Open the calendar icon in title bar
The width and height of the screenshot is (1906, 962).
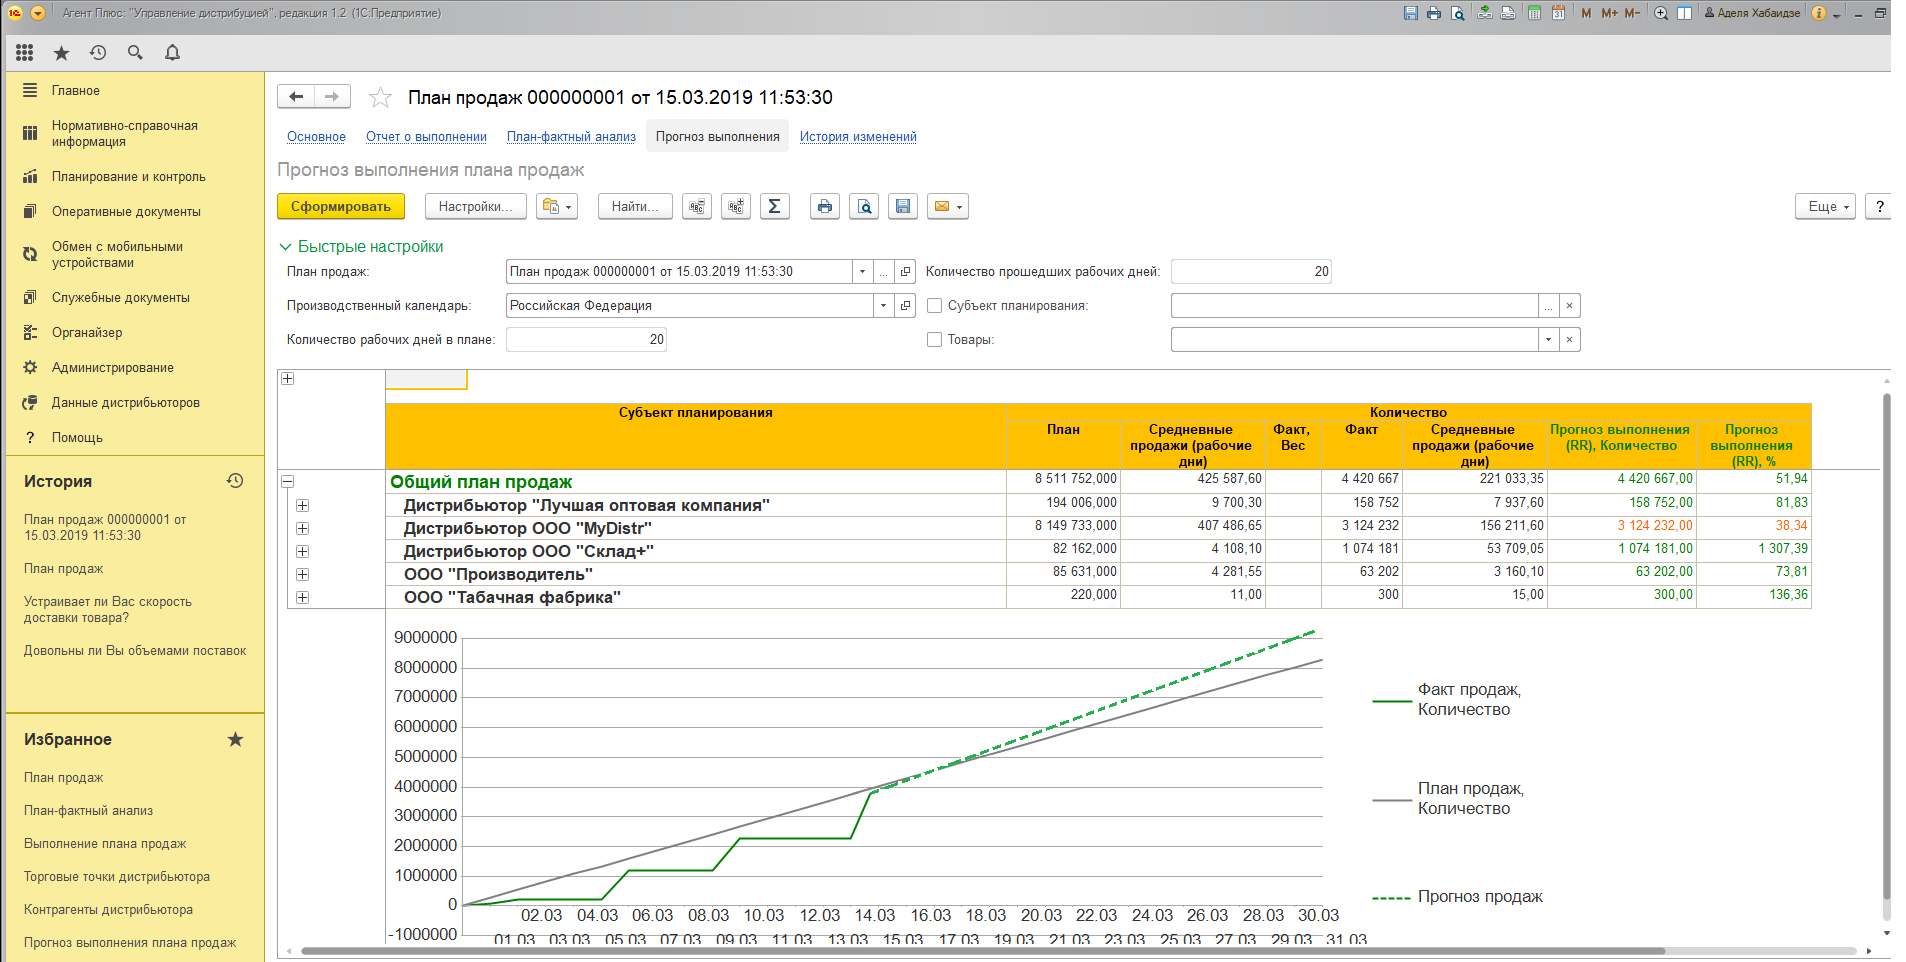1558,13
